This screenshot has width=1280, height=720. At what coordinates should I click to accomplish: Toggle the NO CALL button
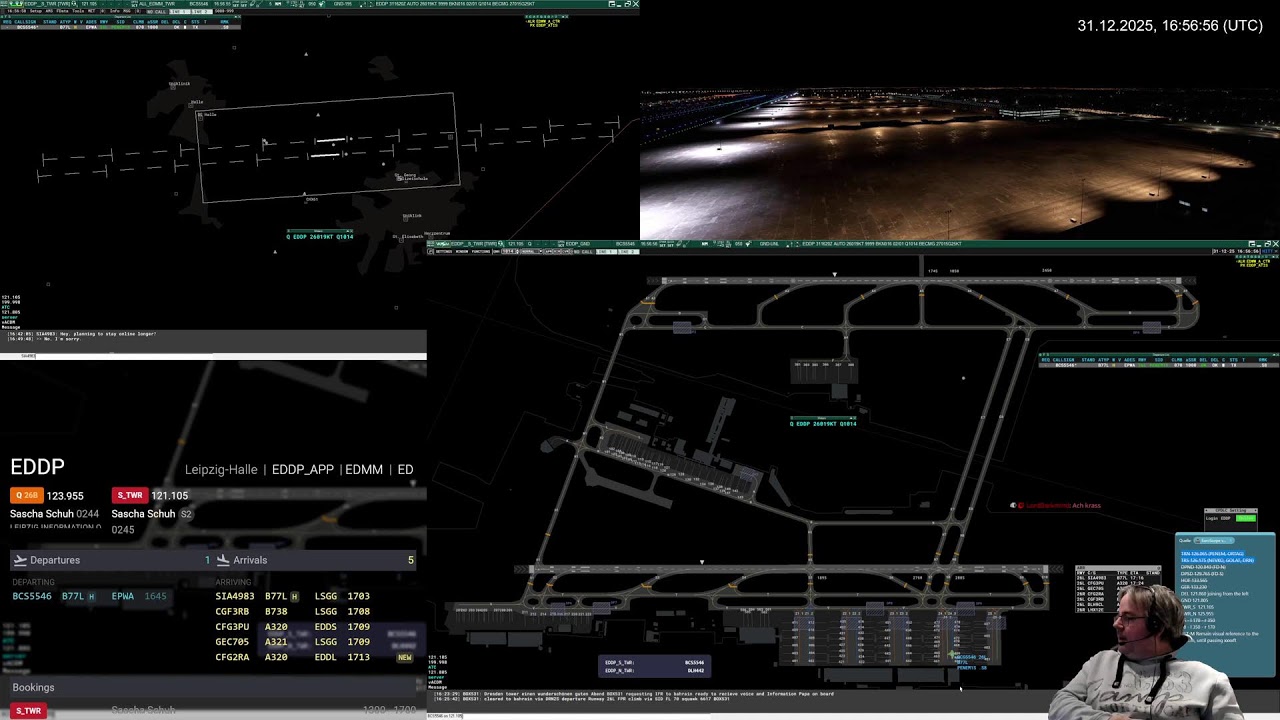[156, 12]
